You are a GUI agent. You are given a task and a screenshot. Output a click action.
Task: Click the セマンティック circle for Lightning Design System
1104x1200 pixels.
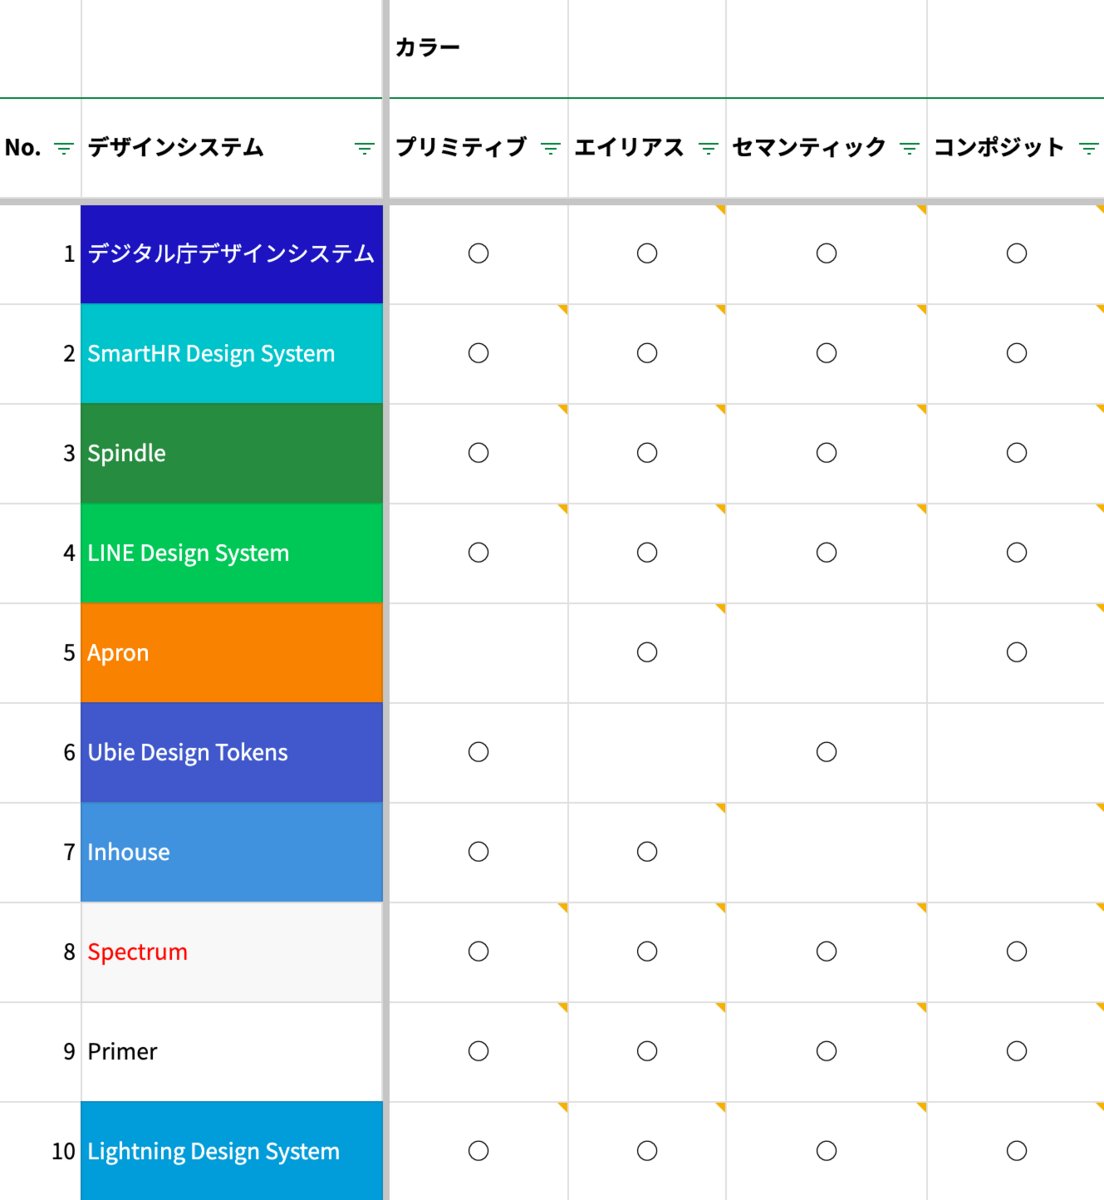pos(826,1151)
